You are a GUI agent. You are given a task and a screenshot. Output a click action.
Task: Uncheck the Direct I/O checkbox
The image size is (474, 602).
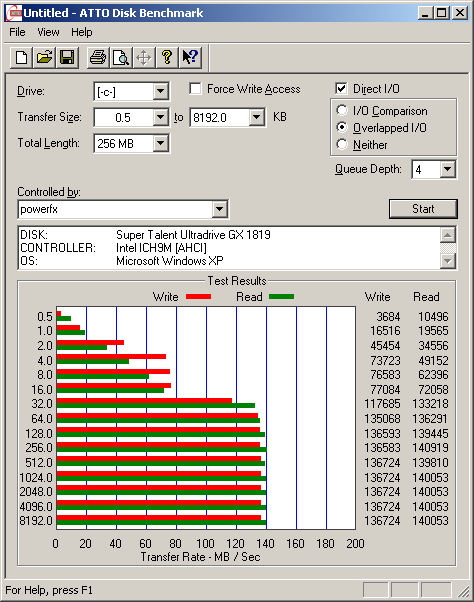(341, 89)
